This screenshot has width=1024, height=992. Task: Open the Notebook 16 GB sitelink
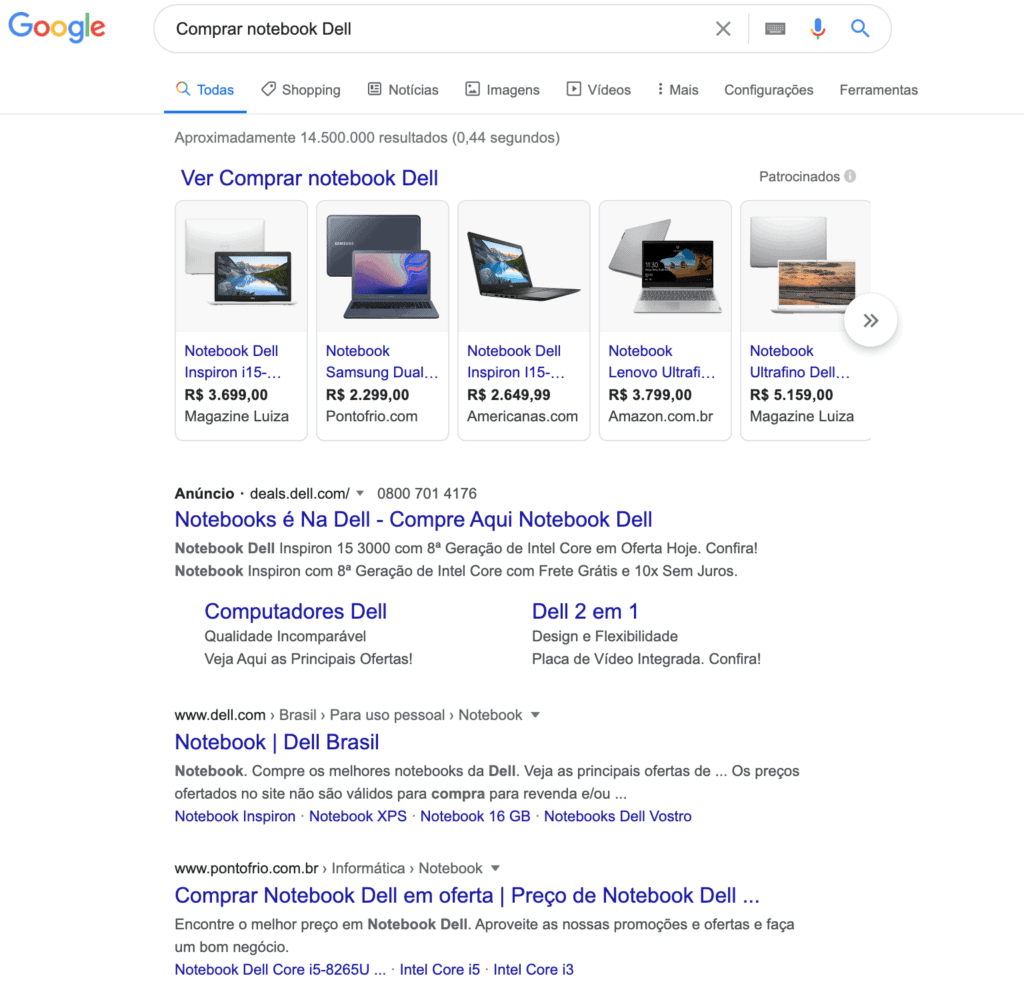tap(475, 816)
